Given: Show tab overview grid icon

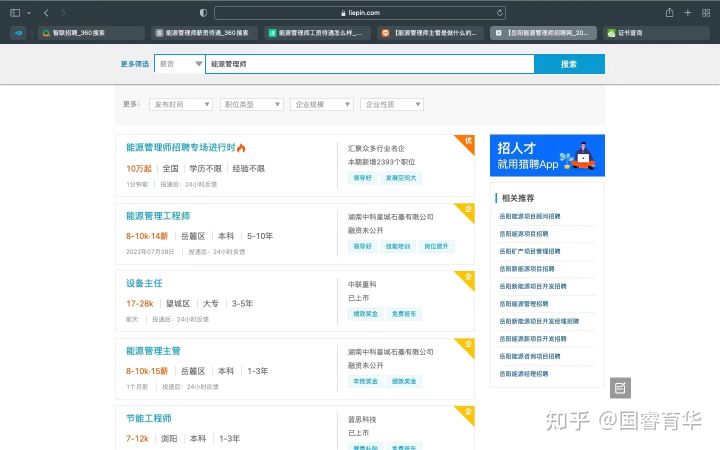Looking at the screenshot, I should (x=706, y=13).
